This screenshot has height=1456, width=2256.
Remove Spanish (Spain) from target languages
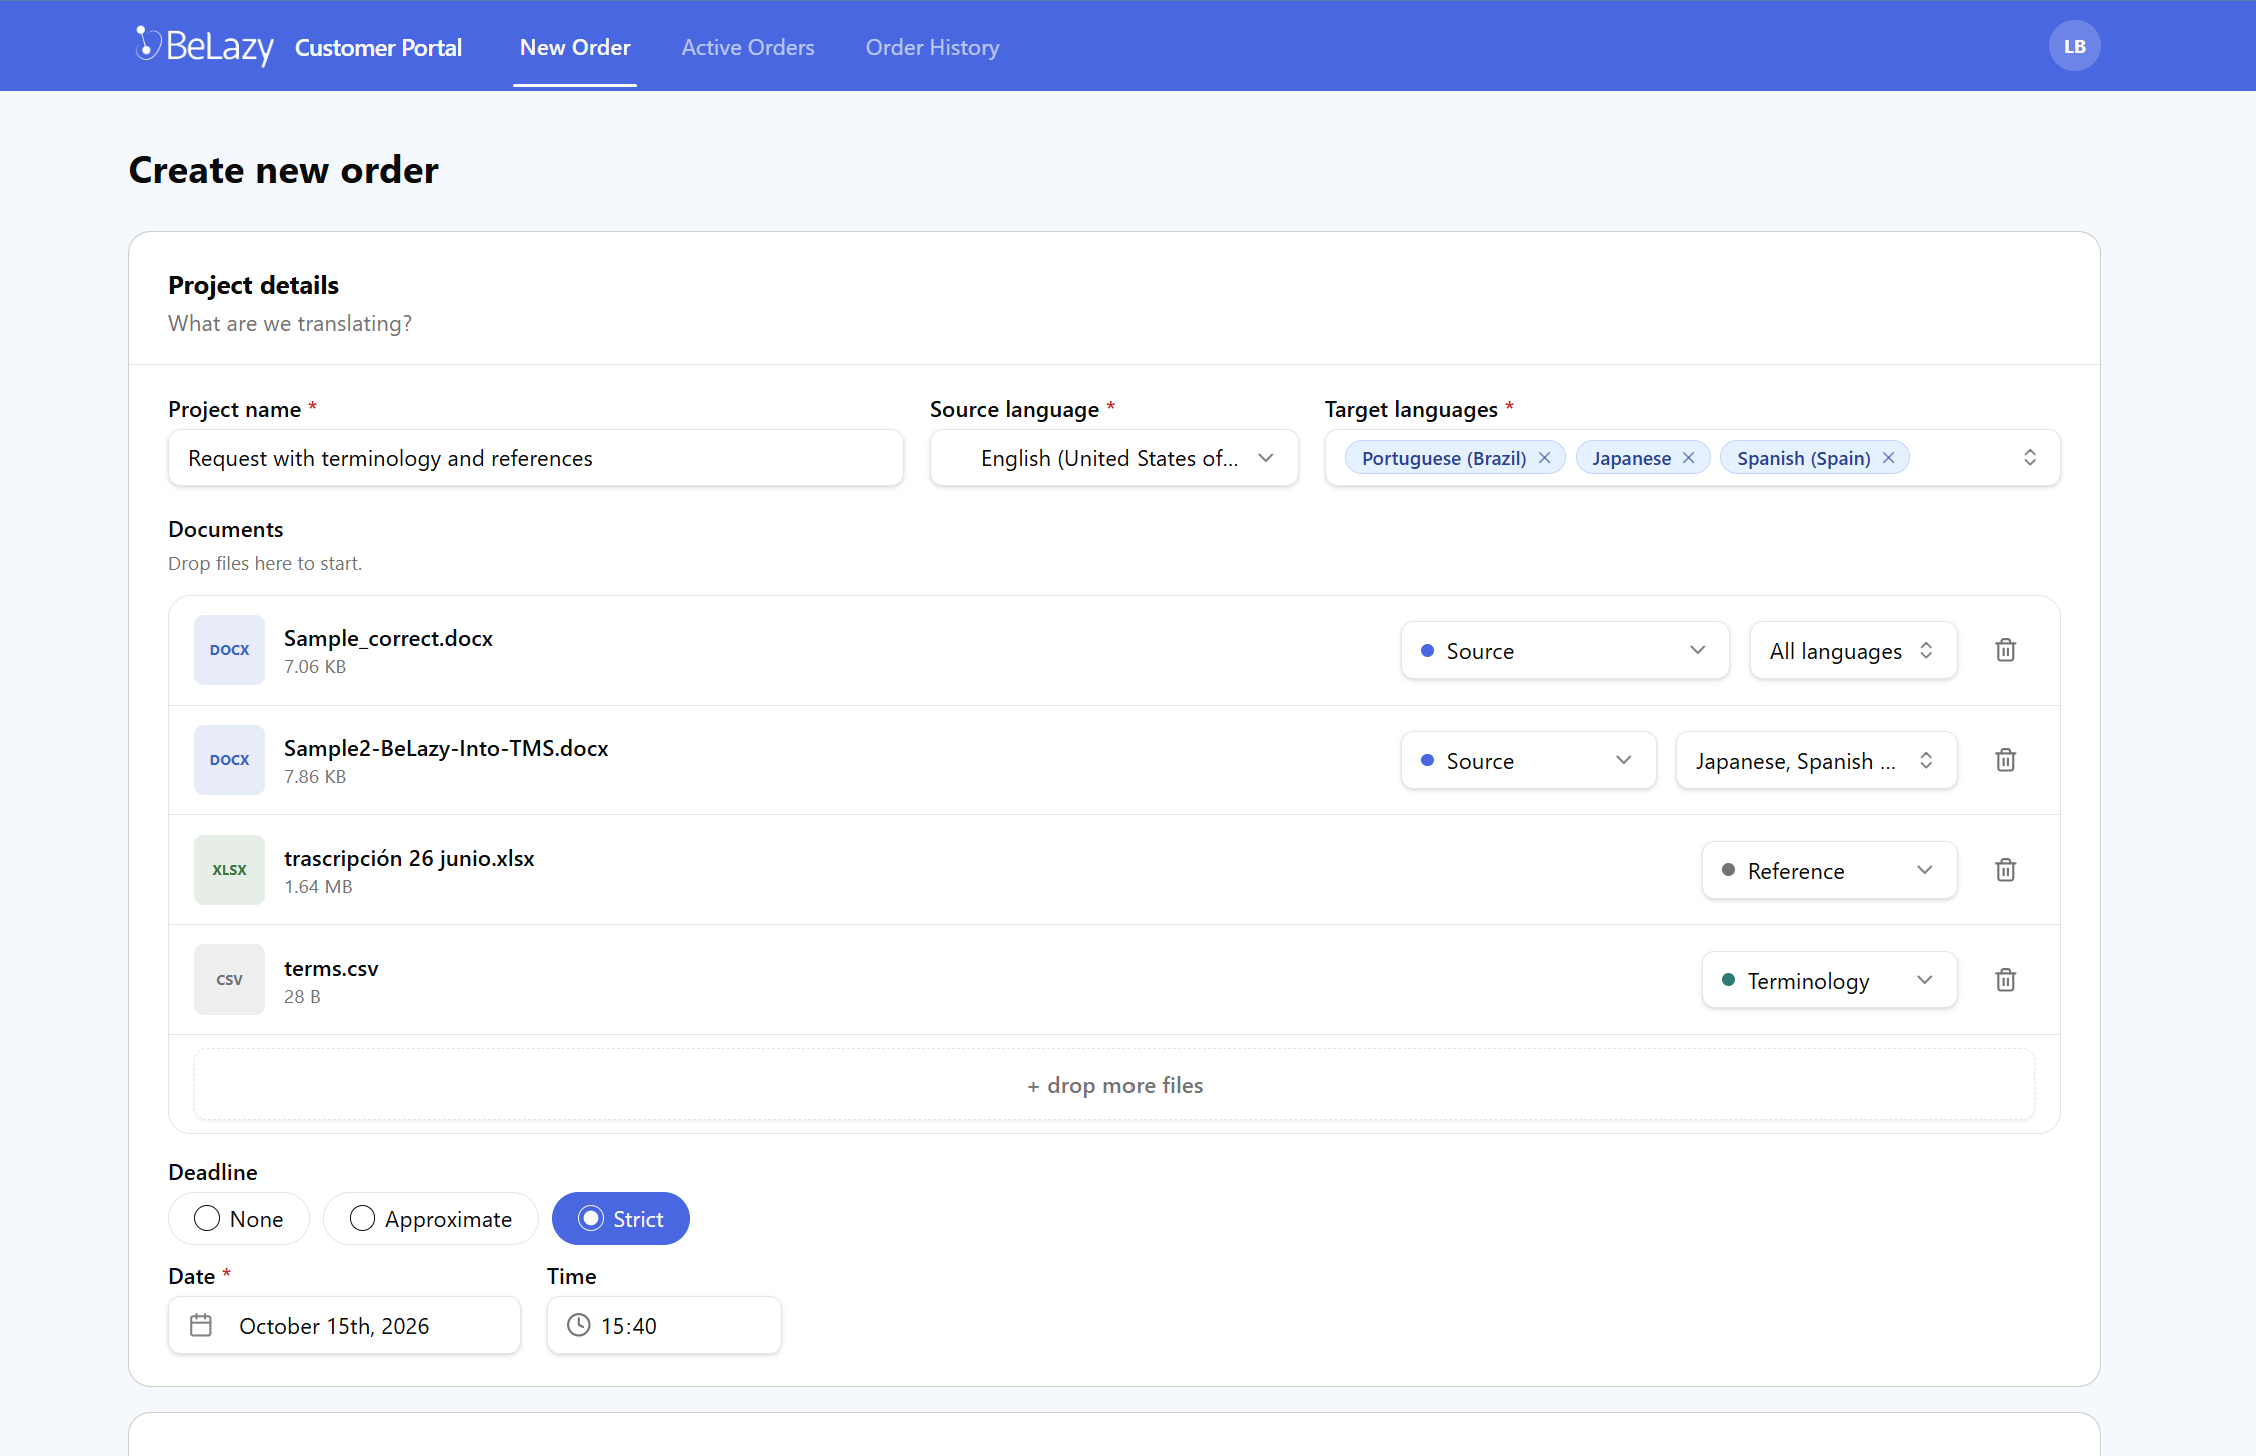(1888, 458)
